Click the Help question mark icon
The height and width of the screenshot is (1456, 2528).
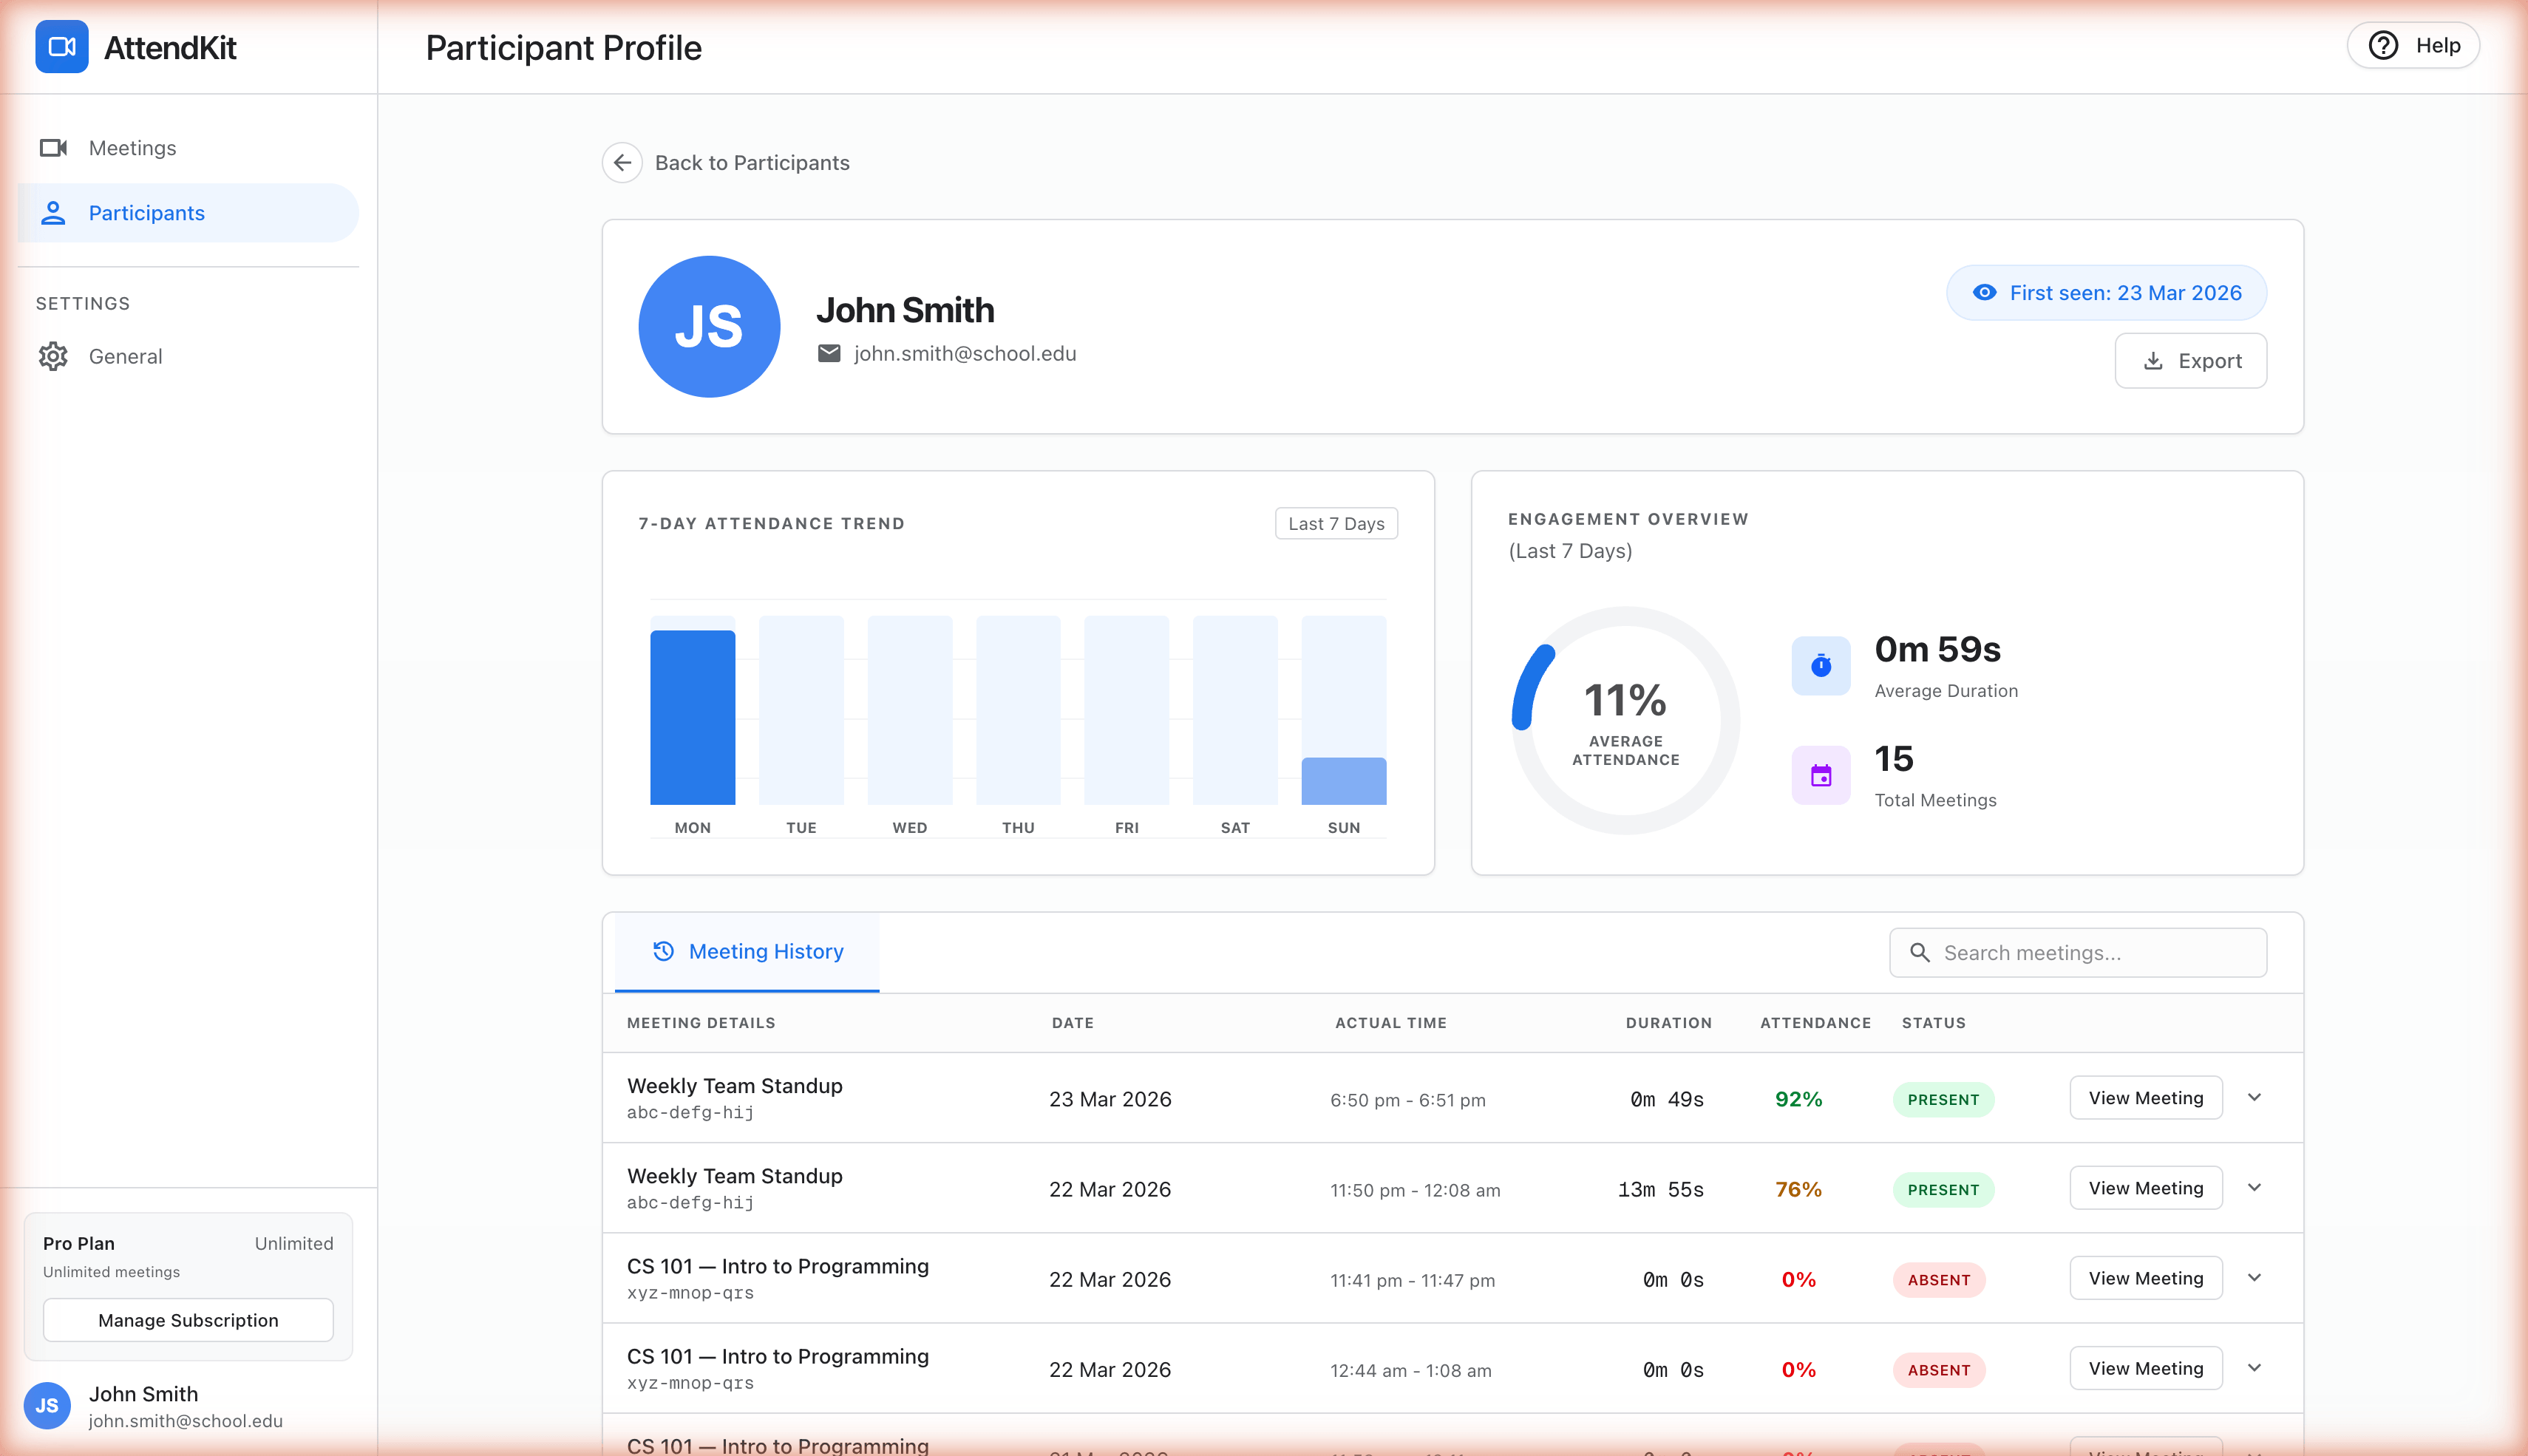coord(2383,46)
